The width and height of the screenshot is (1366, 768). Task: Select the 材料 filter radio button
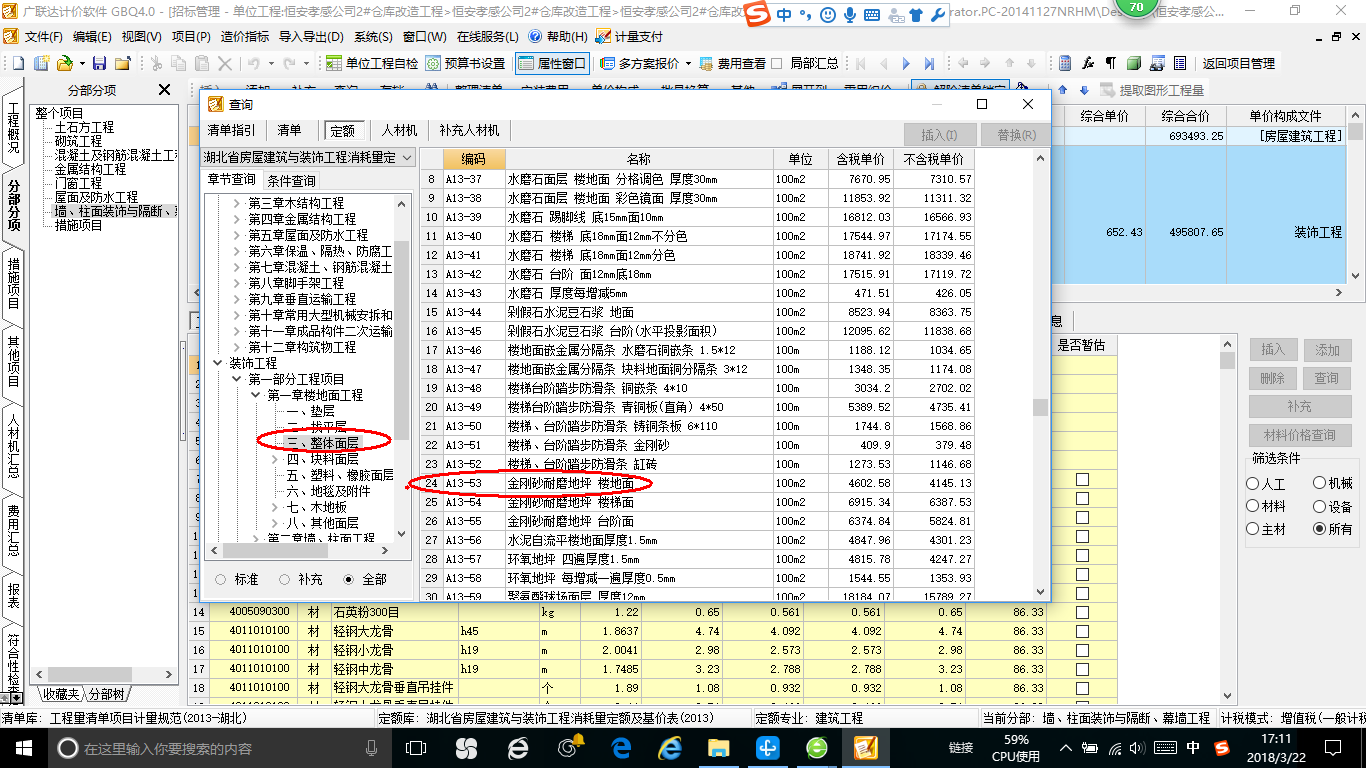point(1253,506)
